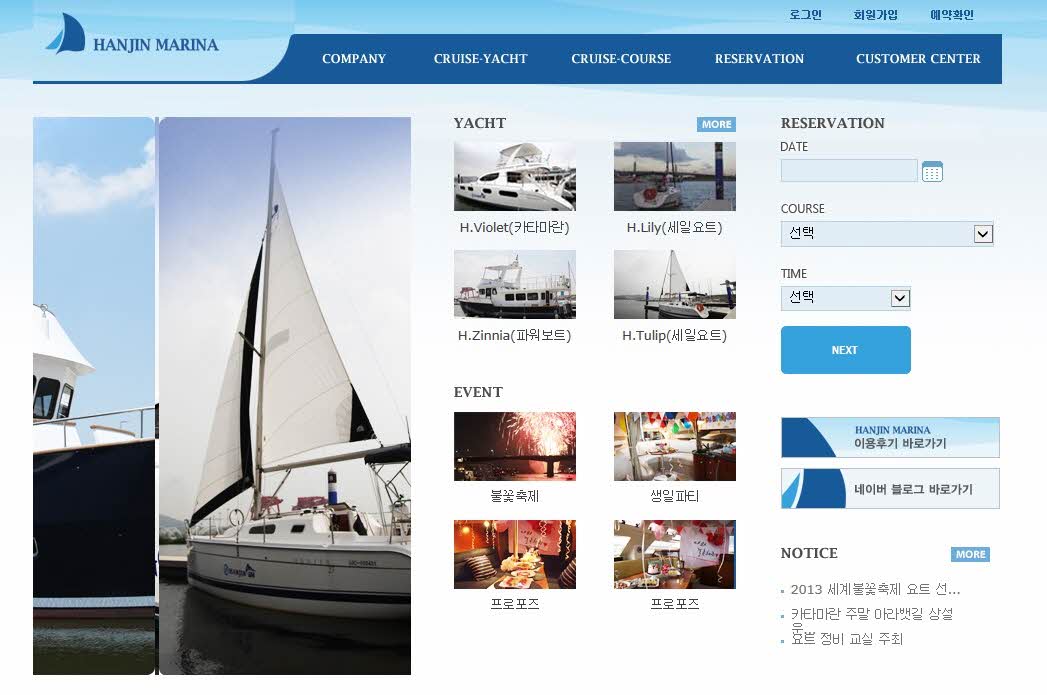Expand the TIME selection dropdown
1047x695 pixels.
pos(845,298)
